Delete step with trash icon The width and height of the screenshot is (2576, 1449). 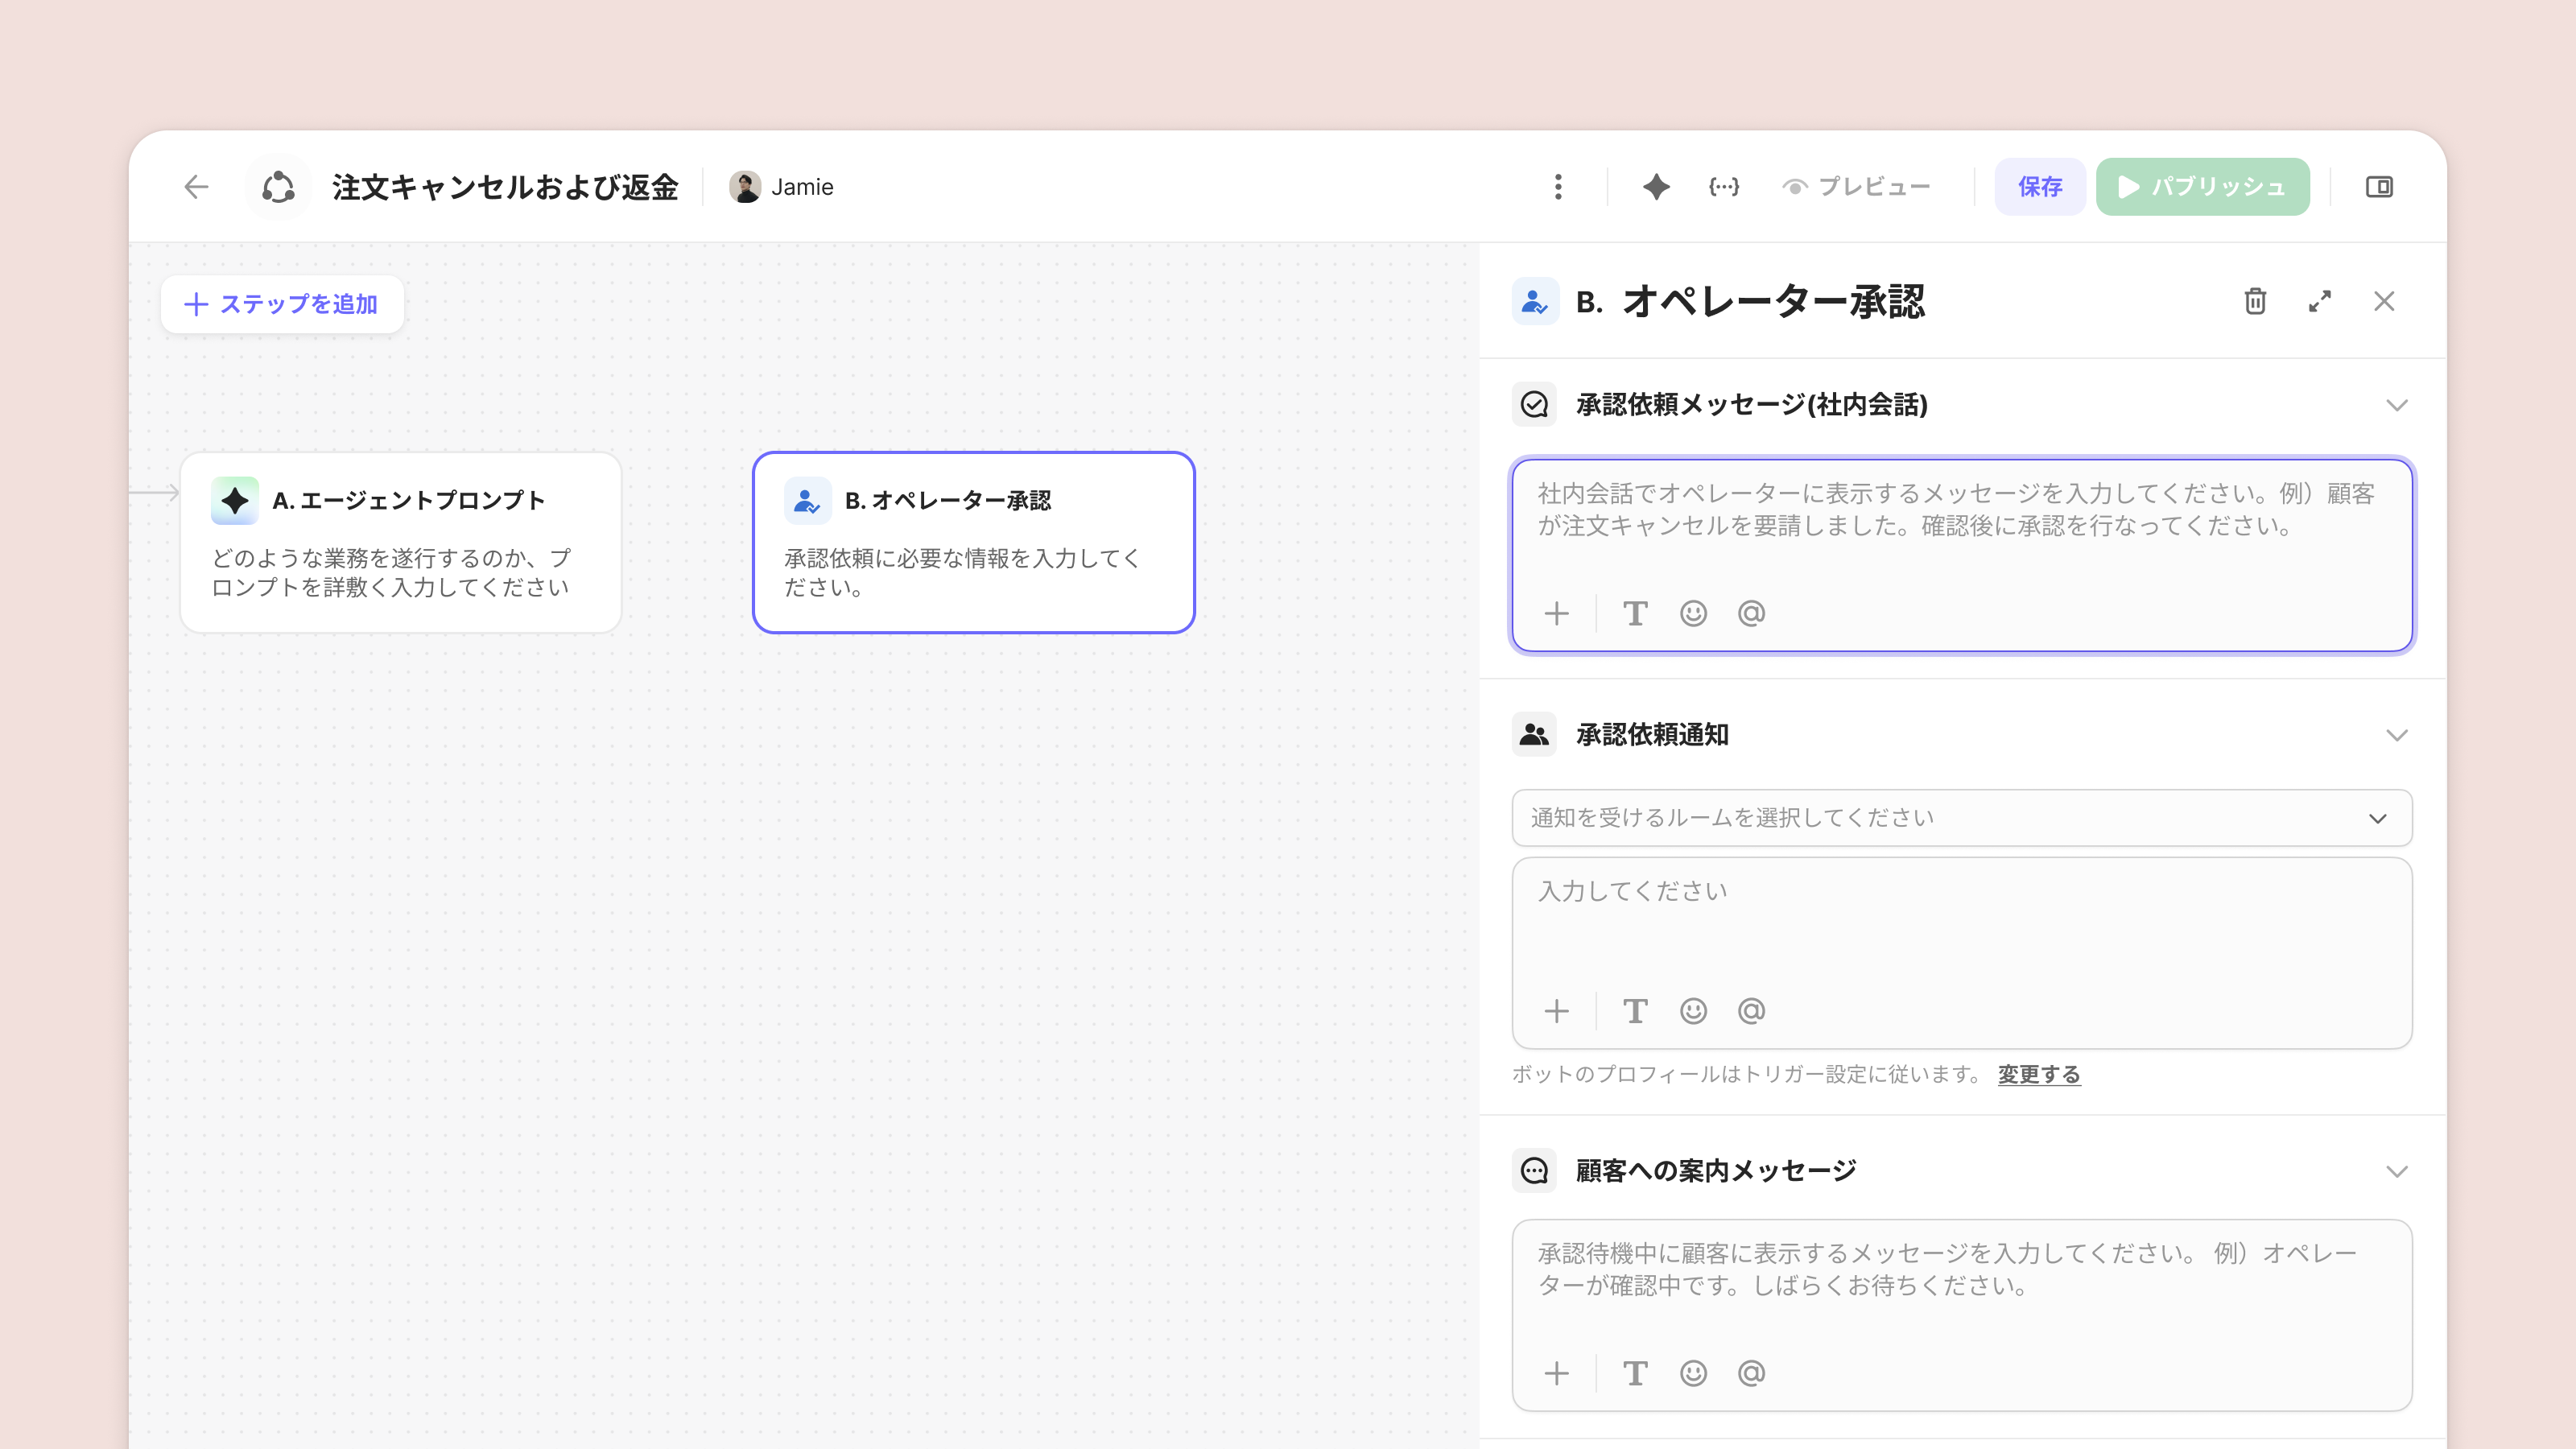pyautogui.click(x=2254, y=301)
